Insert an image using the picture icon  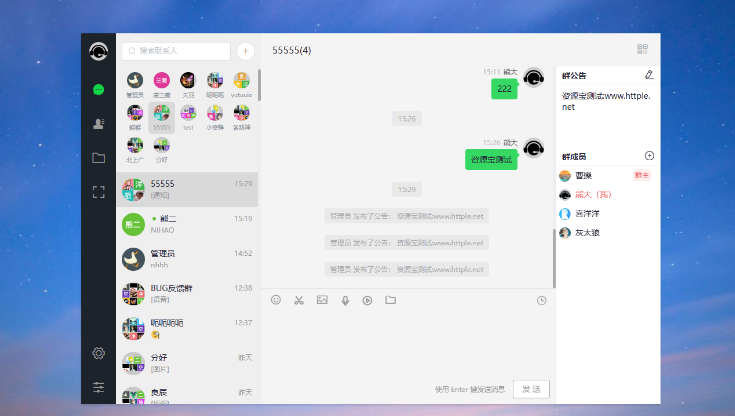322,300
